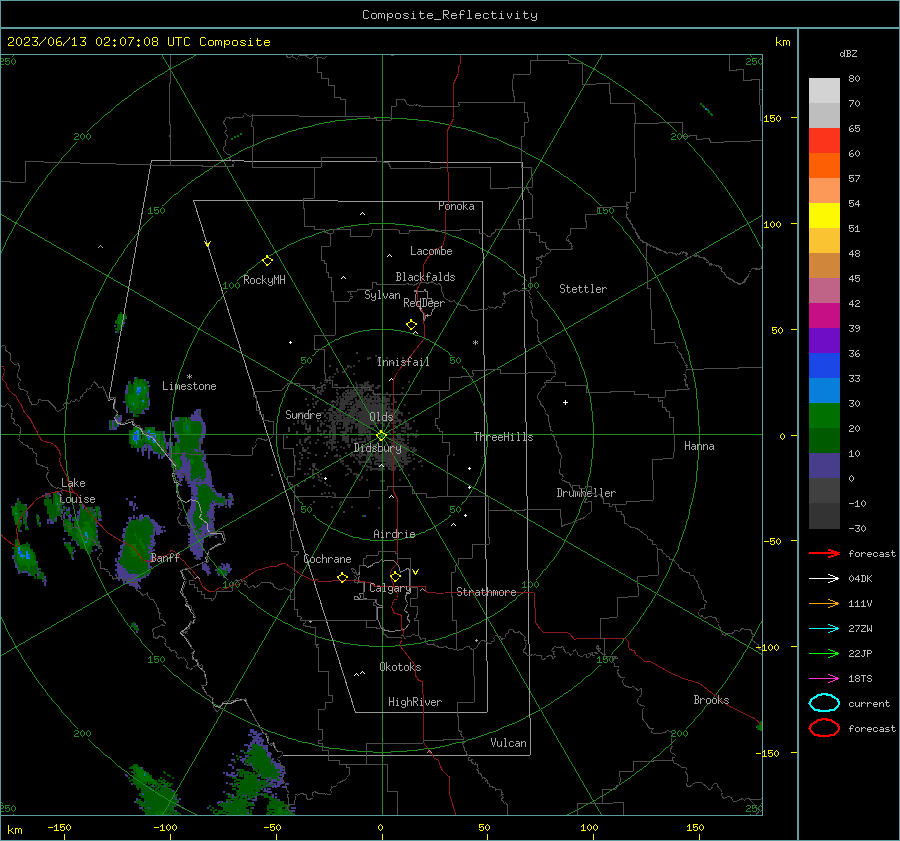The image size is (900, 841).
Task: Click the Composite_Reflectivity title text
Action: (450, 15)
